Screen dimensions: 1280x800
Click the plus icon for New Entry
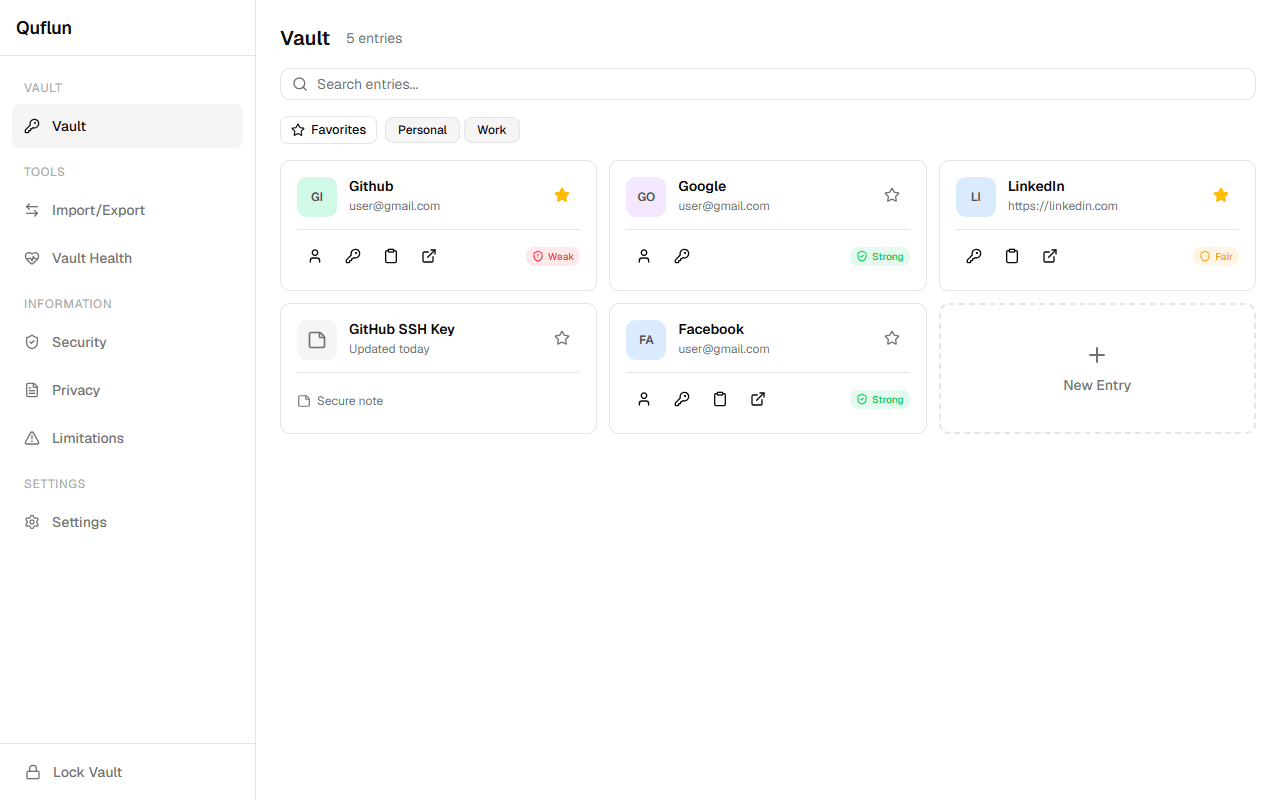(x=1097, y=355)
